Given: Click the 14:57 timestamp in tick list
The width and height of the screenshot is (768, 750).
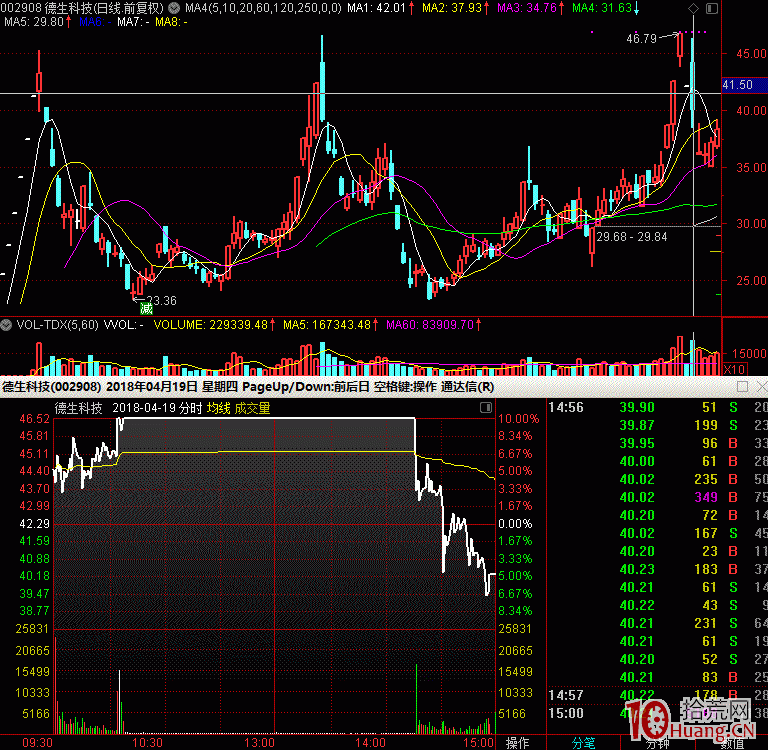Looking at the screenshot, I should [566, 695].
